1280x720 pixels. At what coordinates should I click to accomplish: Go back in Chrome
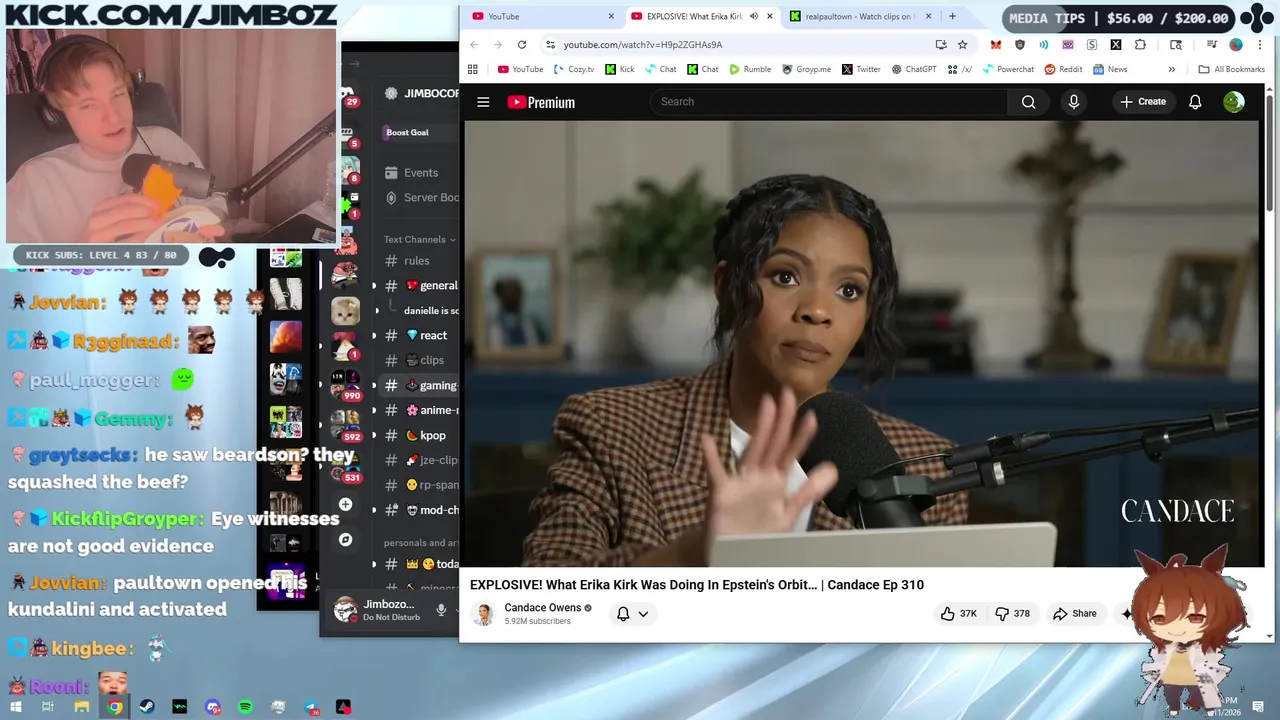[474, 45]
